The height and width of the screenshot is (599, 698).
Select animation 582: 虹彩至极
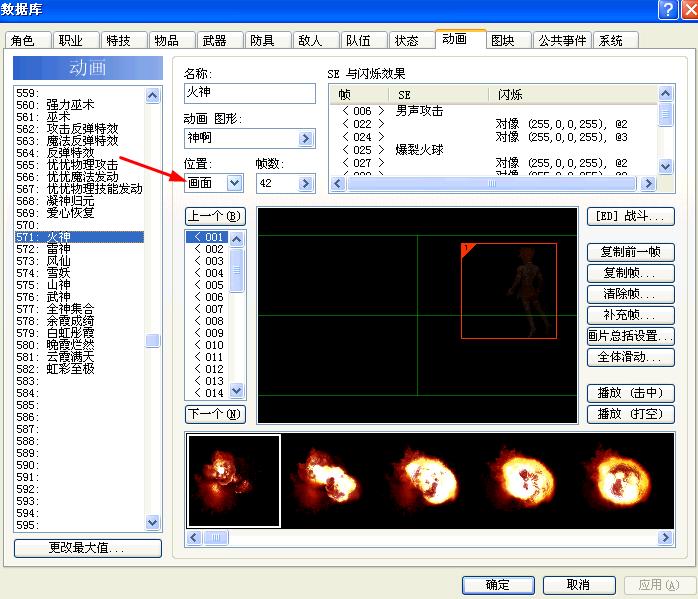click(79, 369)
